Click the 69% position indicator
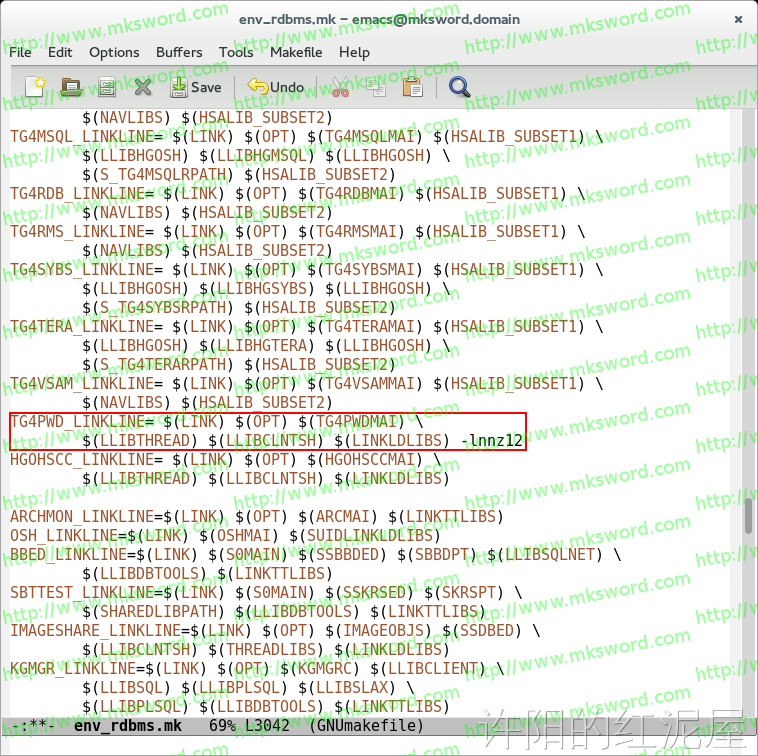 pyautogui.click(x=222, y=726)
